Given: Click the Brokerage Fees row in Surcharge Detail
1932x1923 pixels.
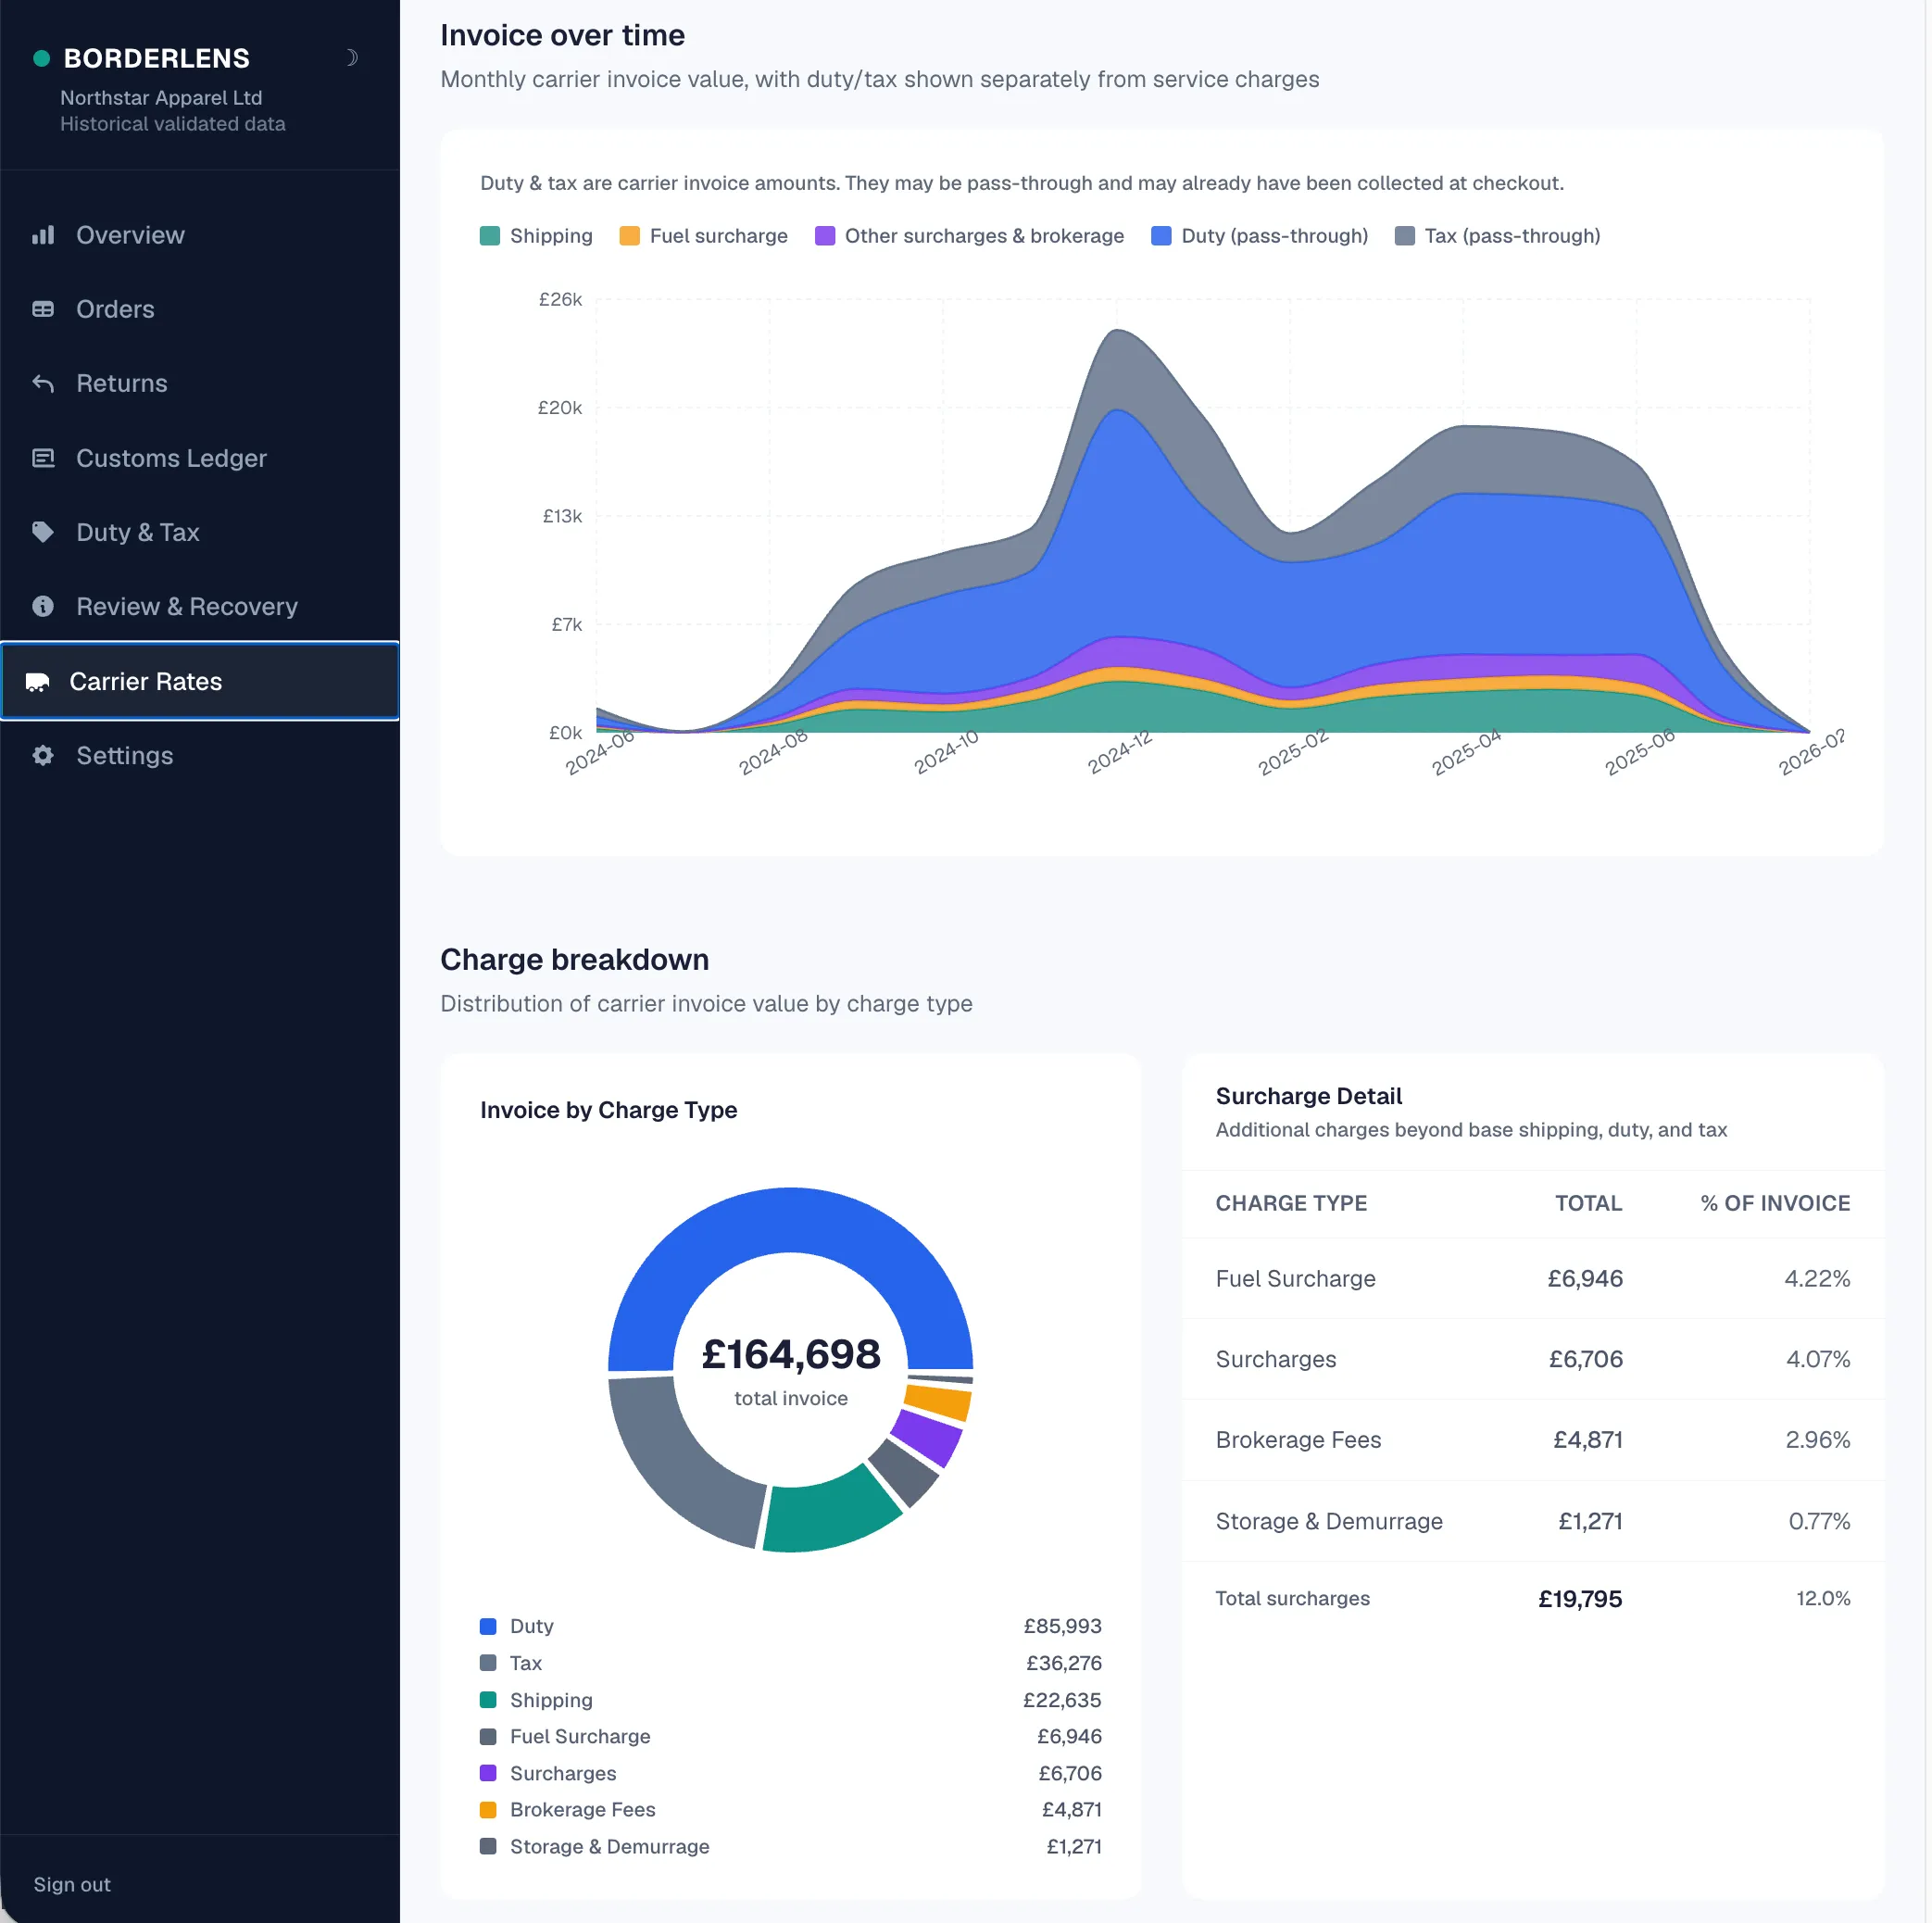Looking at the screenshot, I should tap(1533, 1440).
